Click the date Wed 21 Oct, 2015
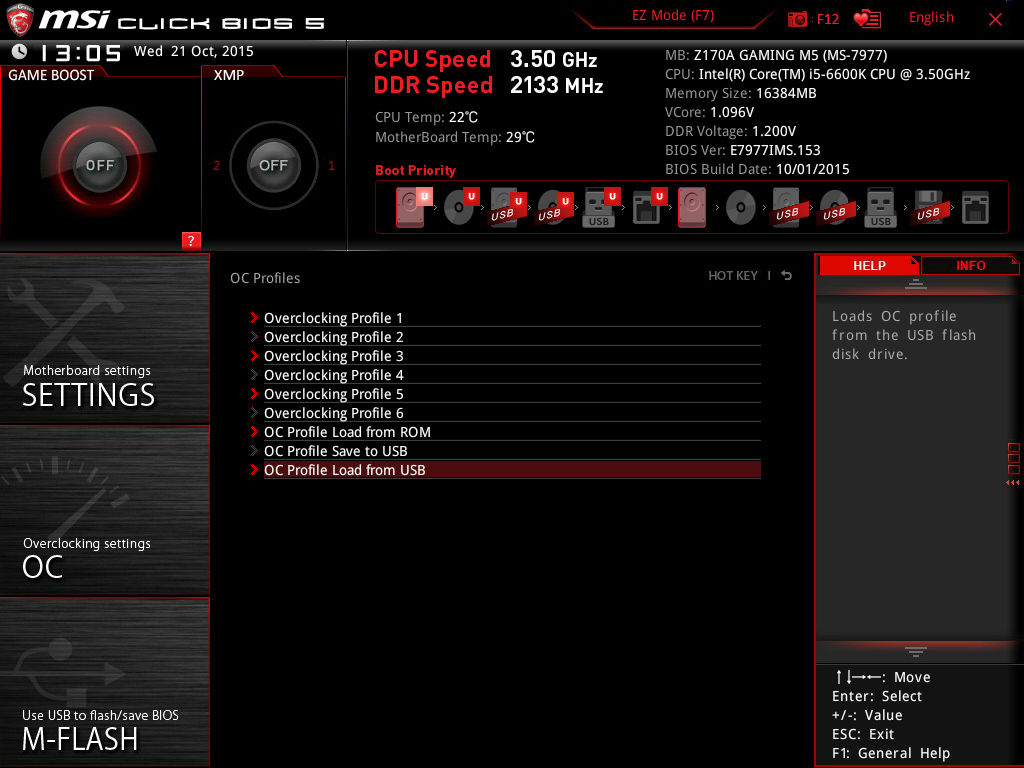This screenshot has width=1024, height=768. tap(193, 52)
